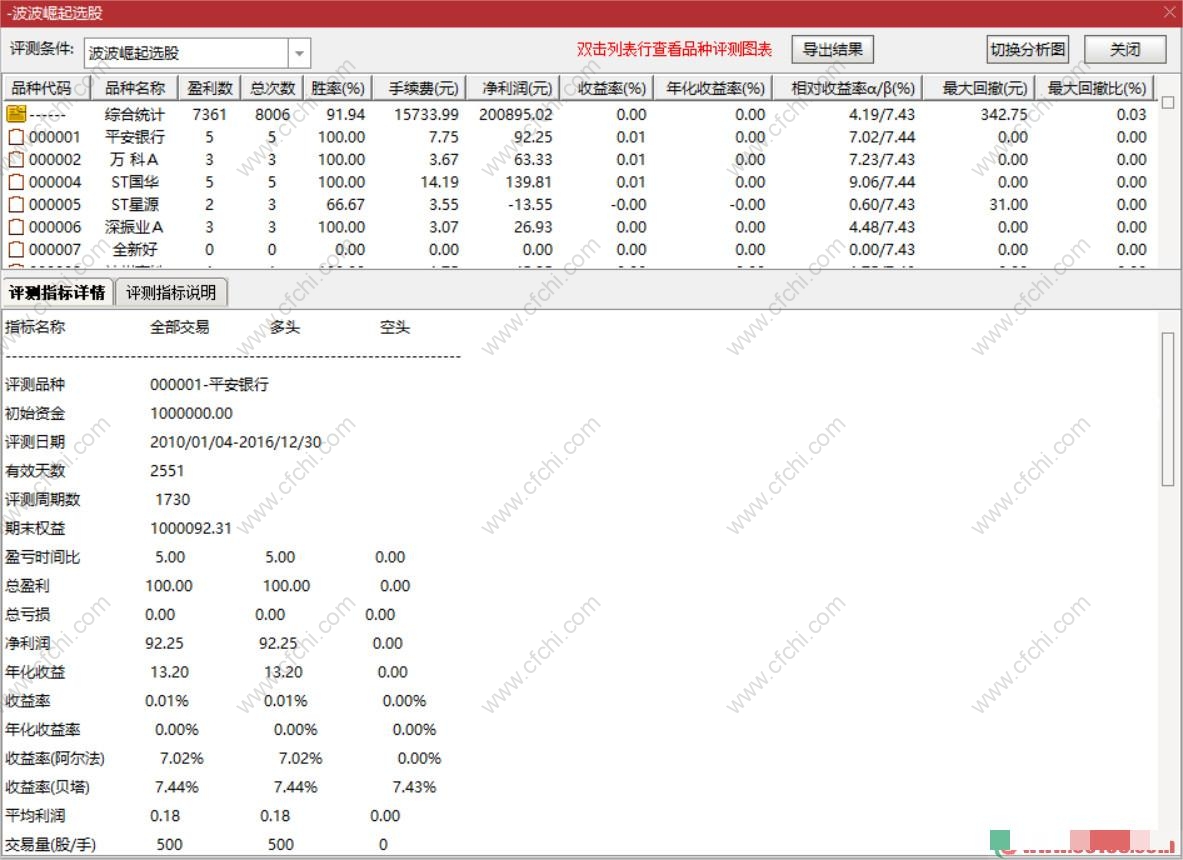Viewport: 1183px width, 860px height.
Task: Click the 收益率(贝塔) row label
Action: coord(48,787)
